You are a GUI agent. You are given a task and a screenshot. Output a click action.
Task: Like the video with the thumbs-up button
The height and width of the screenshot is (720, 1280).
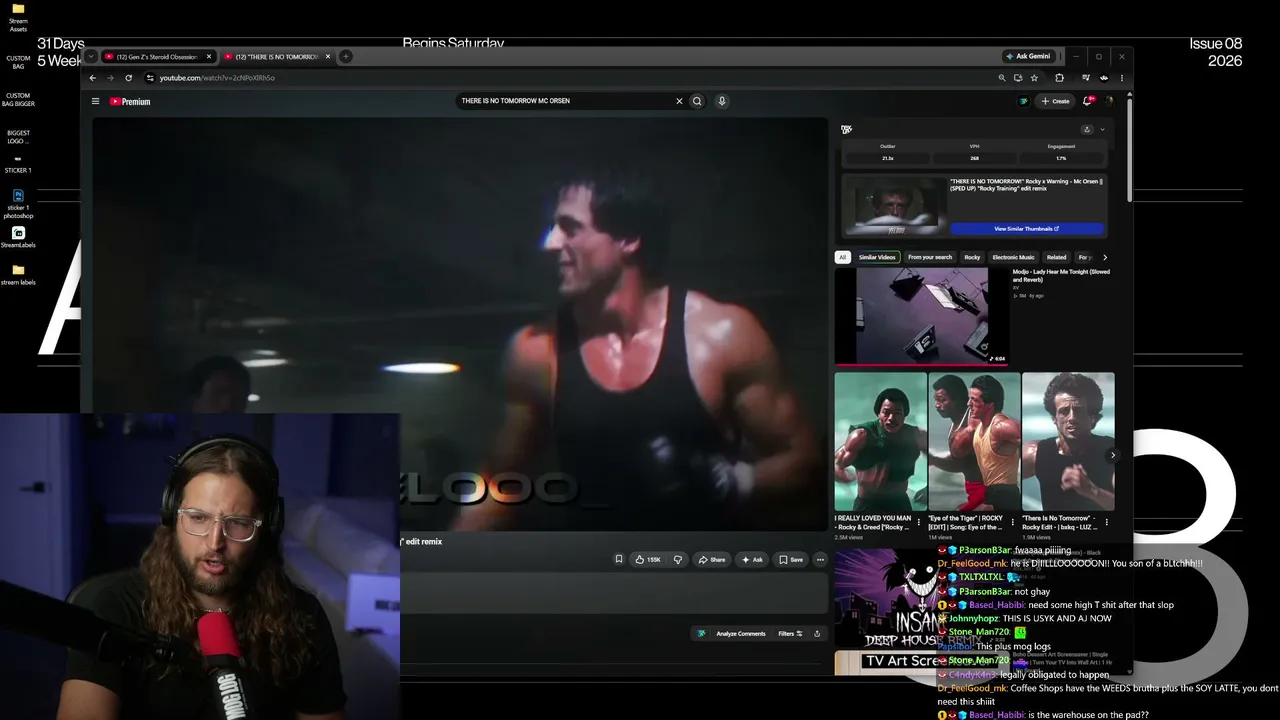pos(648,560)
